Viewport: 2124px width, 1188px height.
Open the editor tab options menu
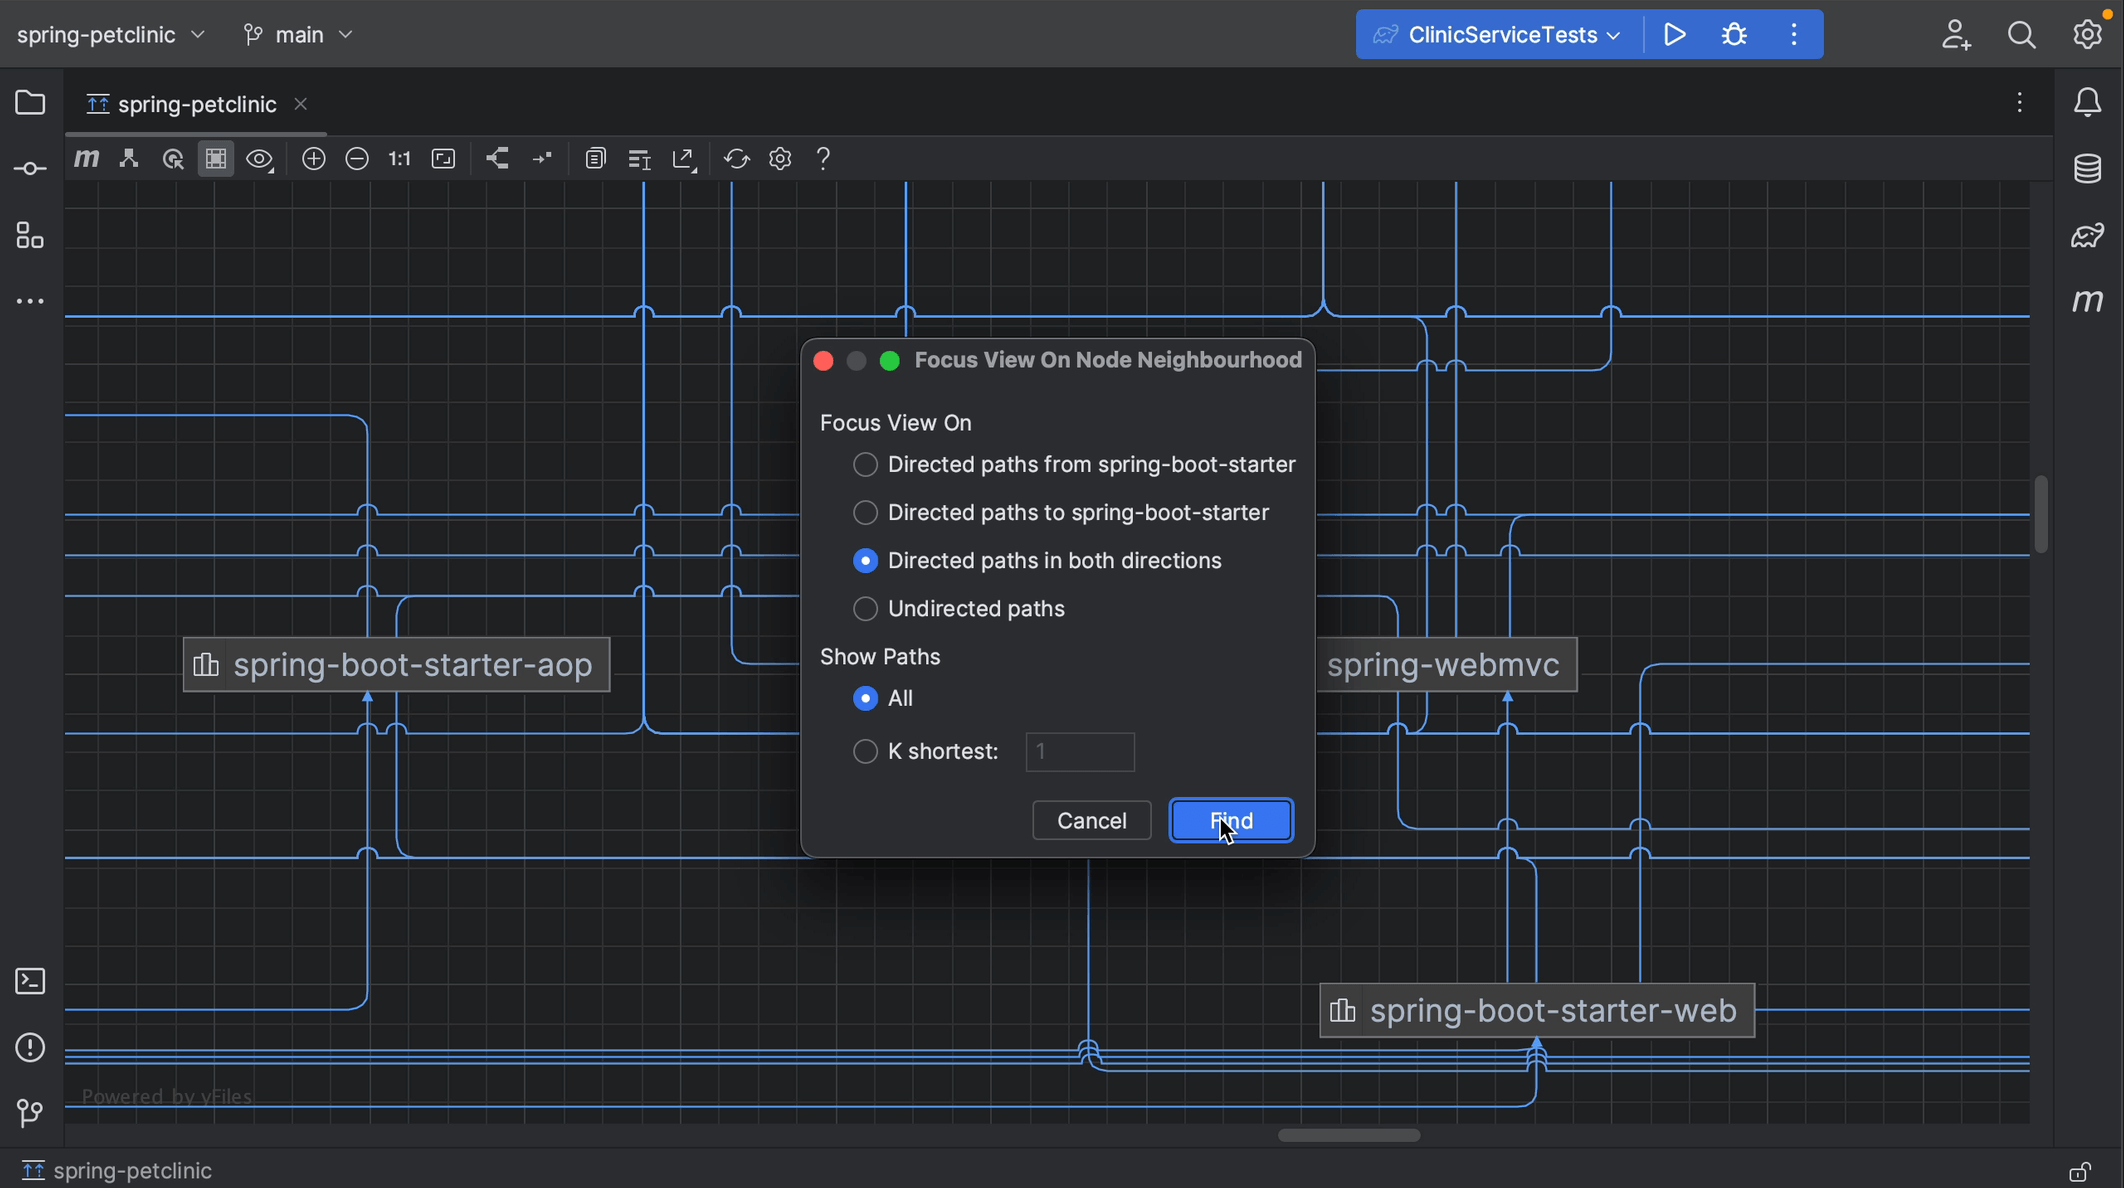click(2019, 102)
